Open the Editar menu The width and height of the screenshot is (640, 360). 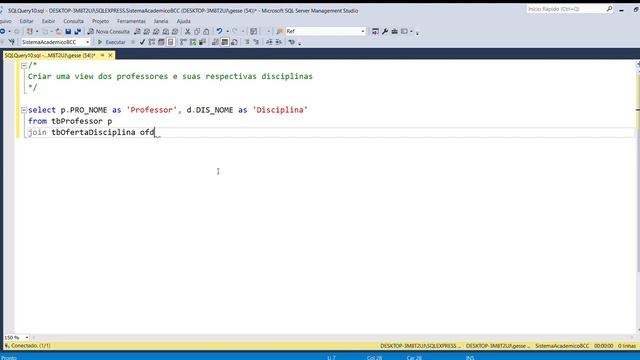click(x=27, y=21)
